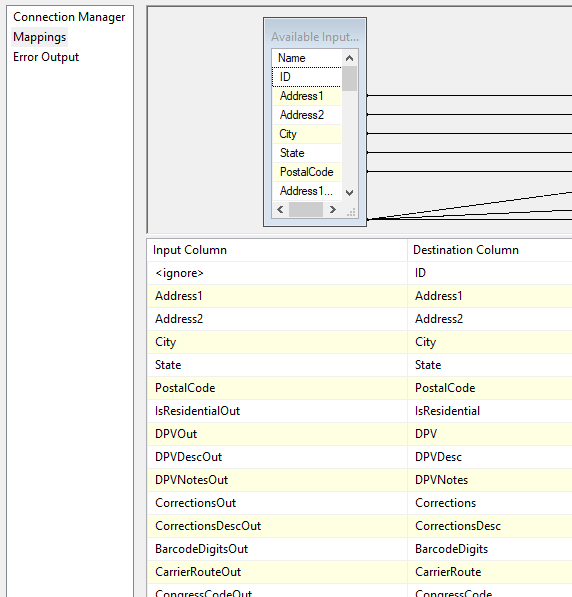The height and width of the screenshot is (597, 572).
Task: Click the vertical scrollbar thumb in Available Input
Action: coord(349,79)
